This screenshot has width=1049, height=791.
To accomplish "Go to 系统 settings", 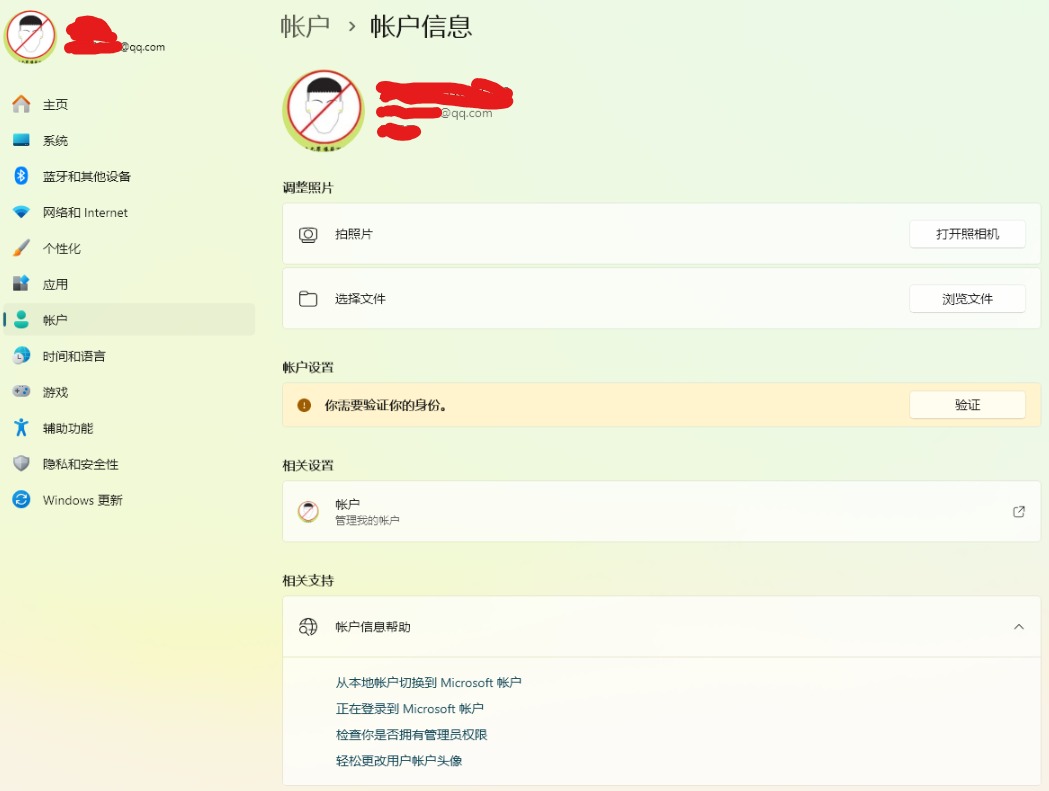I will click(129, 140).
